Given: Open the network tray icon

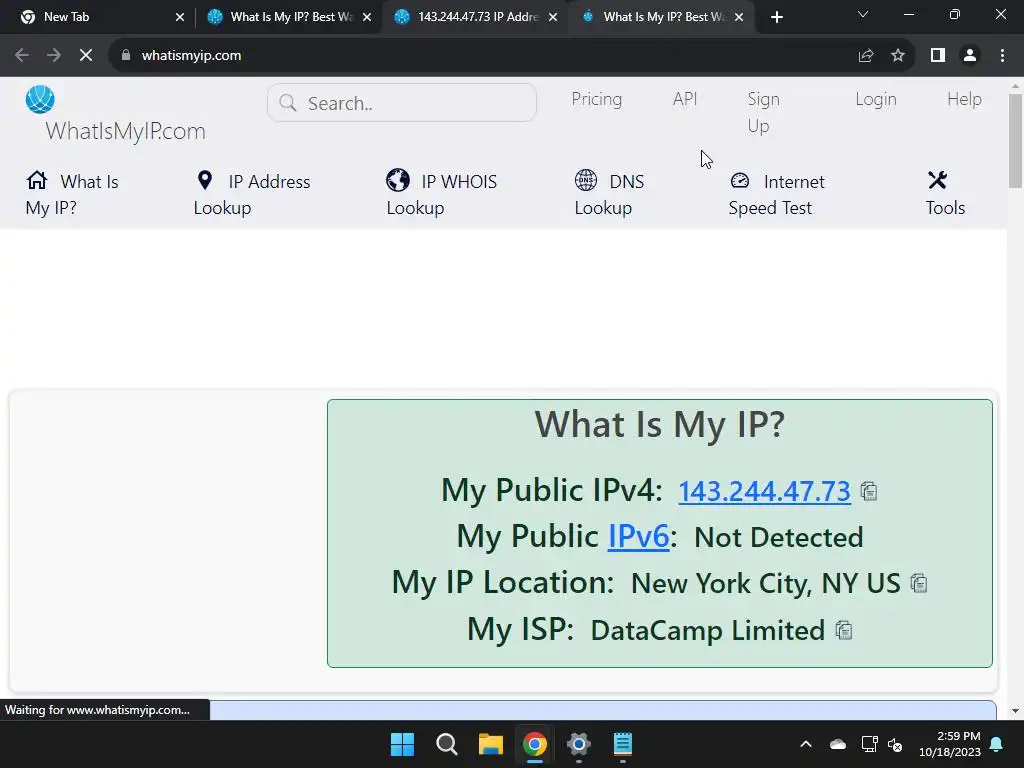Looking at the screenshot, I should point(869,744).
